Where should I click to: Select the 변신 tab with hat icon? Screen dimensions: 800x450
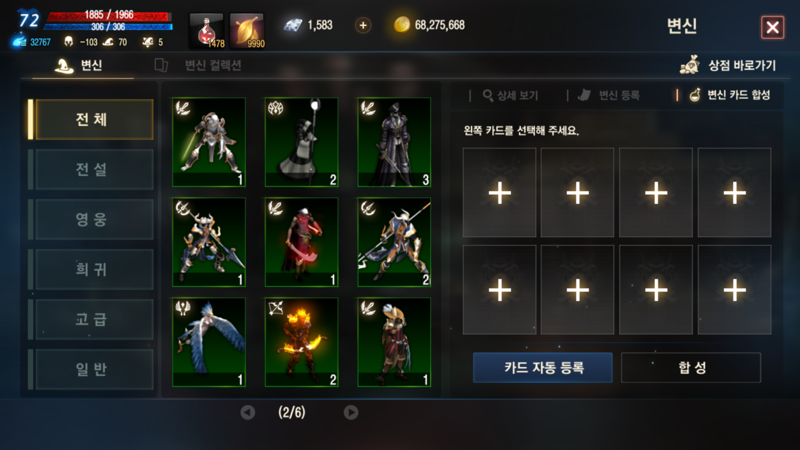[x=79, y=65]
